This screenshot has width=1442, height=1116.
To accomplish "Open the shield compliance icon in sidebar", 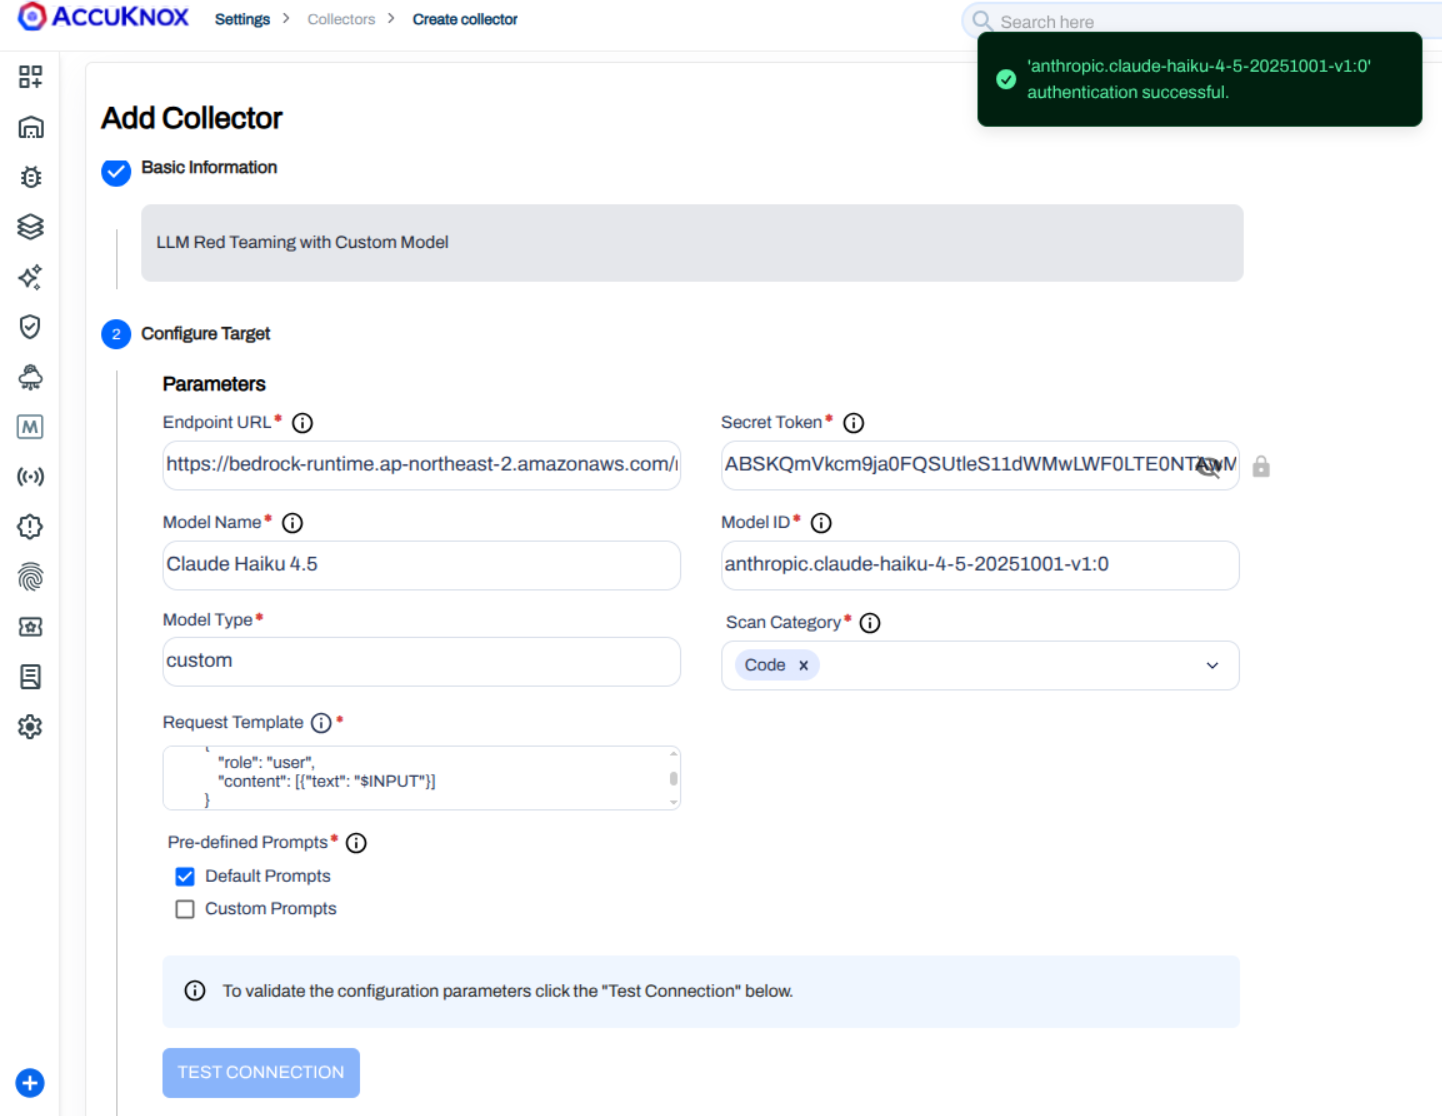I will (x=30, y=327).
